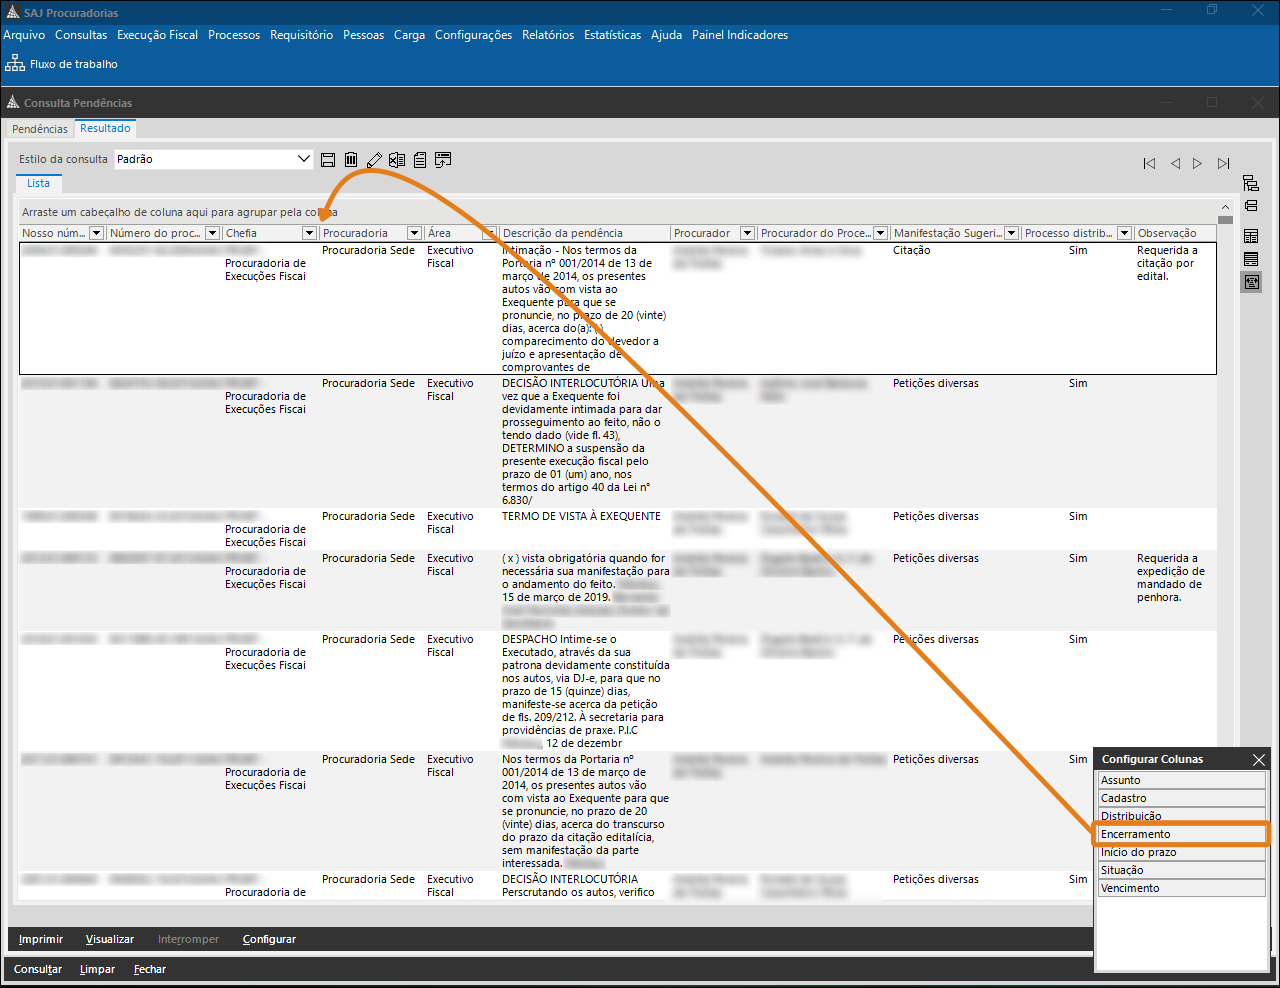Click the save query style diskette icon
The width and height of the screenshot is (1280, 988).
(x=328, y=160)
